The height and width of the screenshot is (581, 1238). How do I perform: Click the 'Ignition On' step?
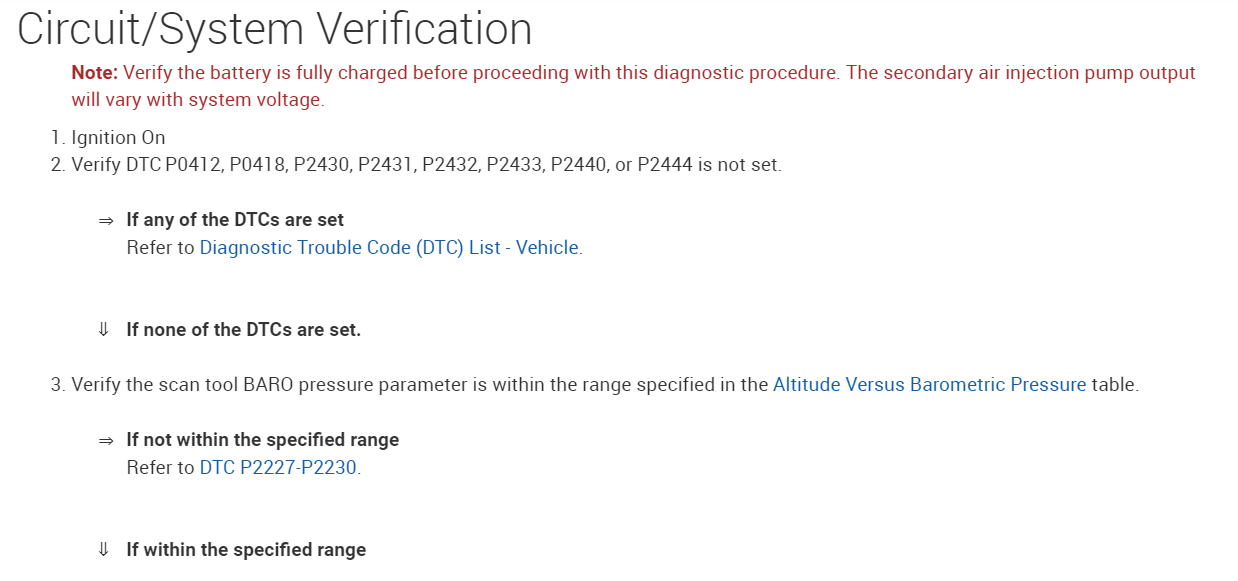coord(118,138)
